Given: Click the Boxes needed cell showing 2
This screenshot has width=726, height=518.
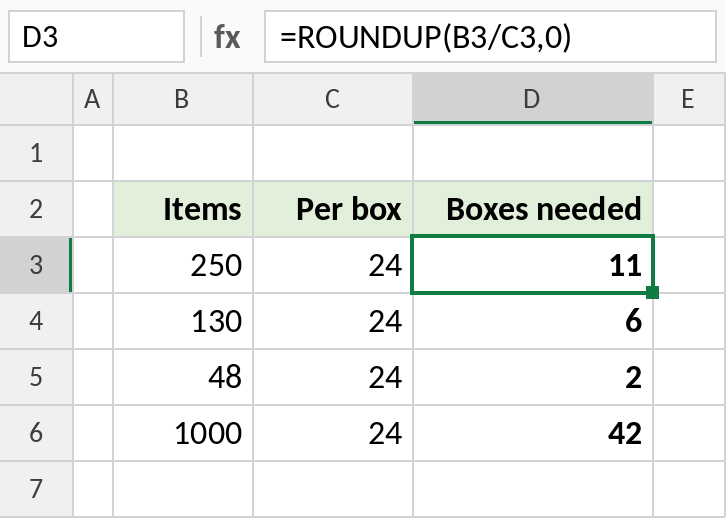Looking at the screenshot, I should pos(532,377).
